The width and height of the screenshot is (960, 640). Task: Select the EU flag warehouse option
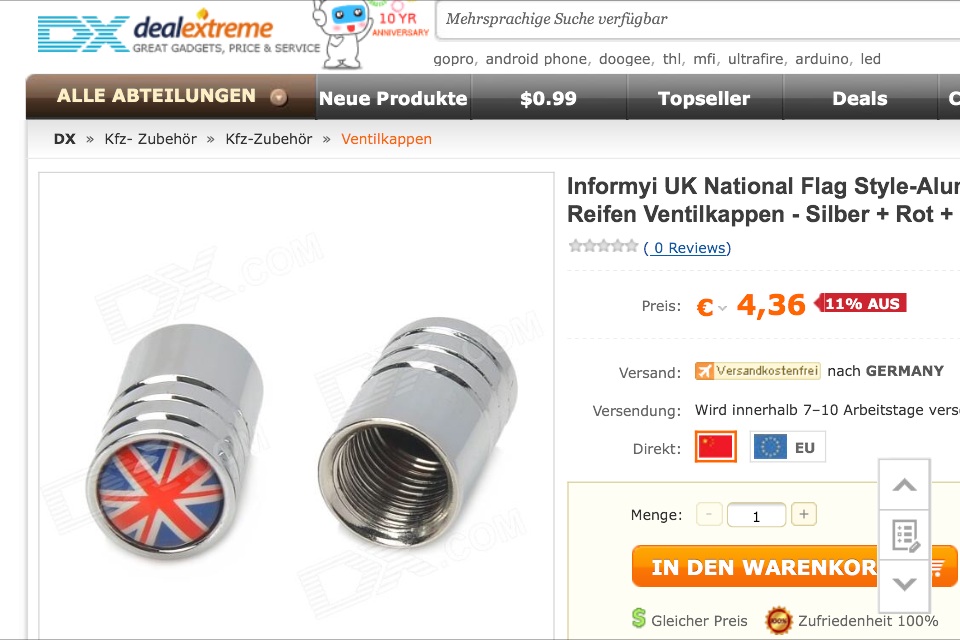tap(787, 446)
